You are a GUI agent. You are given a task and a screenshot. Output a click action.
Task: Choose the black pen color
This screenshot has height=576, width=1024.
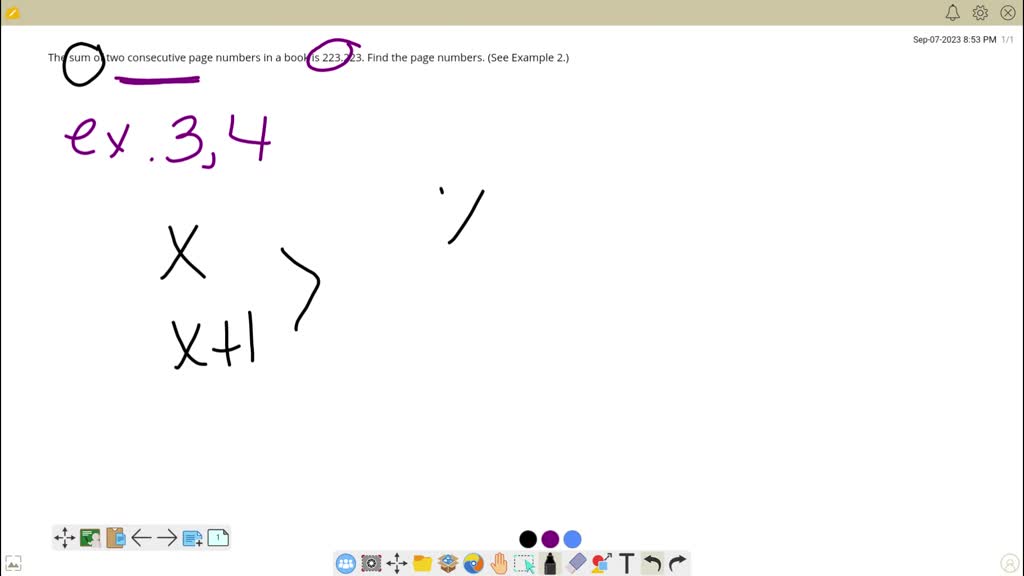click(528, 539)
